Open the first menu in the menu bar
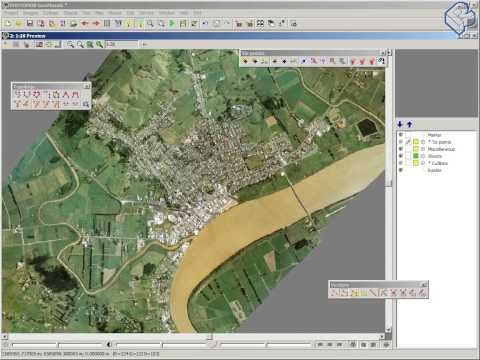480x360 pixels. click(x=11, y=13)
